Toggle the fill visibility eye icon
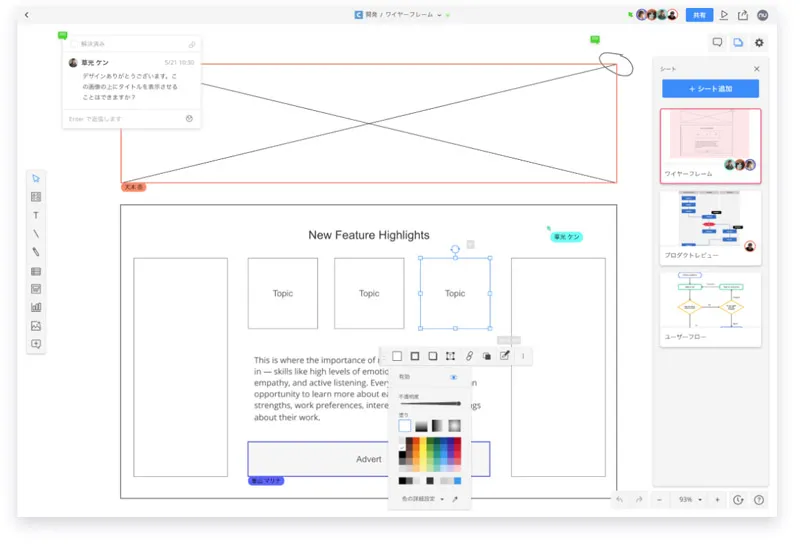The height and width of the screenshot is (550, 800). (453, 378)
